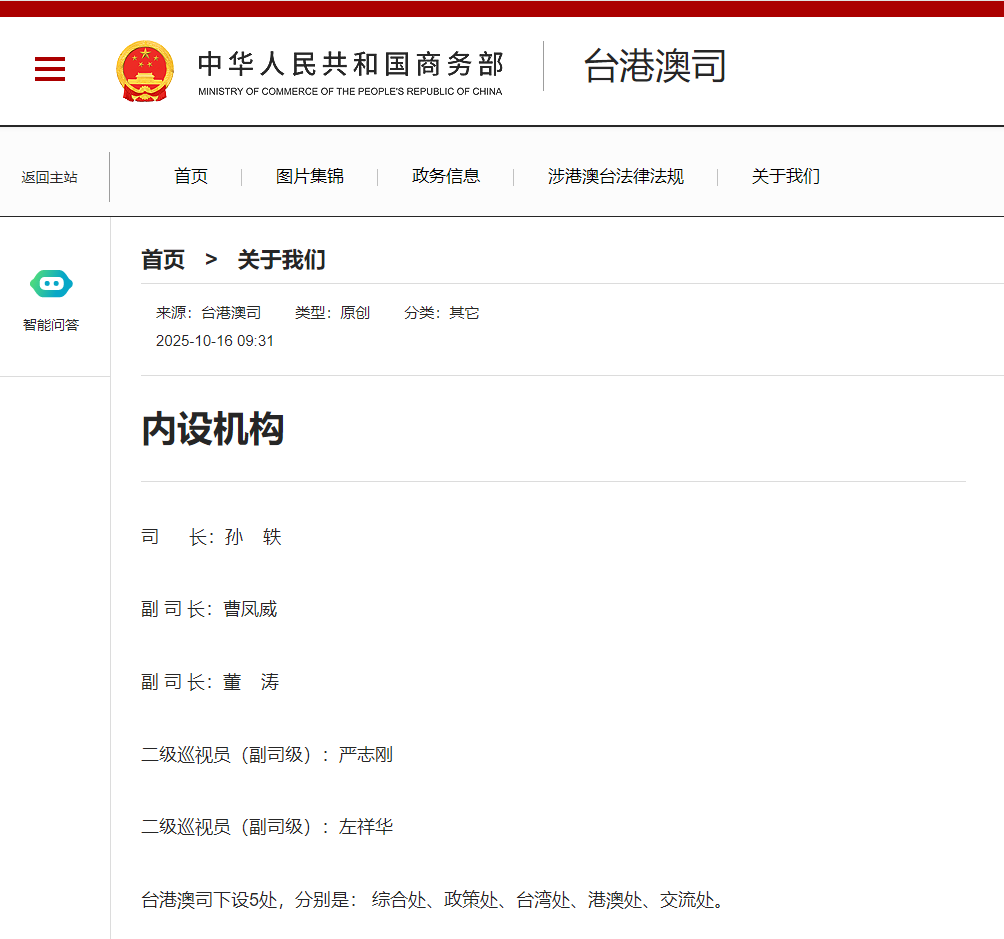This screenshot has height=939, width=1004.
Task: Click the publish date 2025-10-16 09:31
Action: coord(215,341)
